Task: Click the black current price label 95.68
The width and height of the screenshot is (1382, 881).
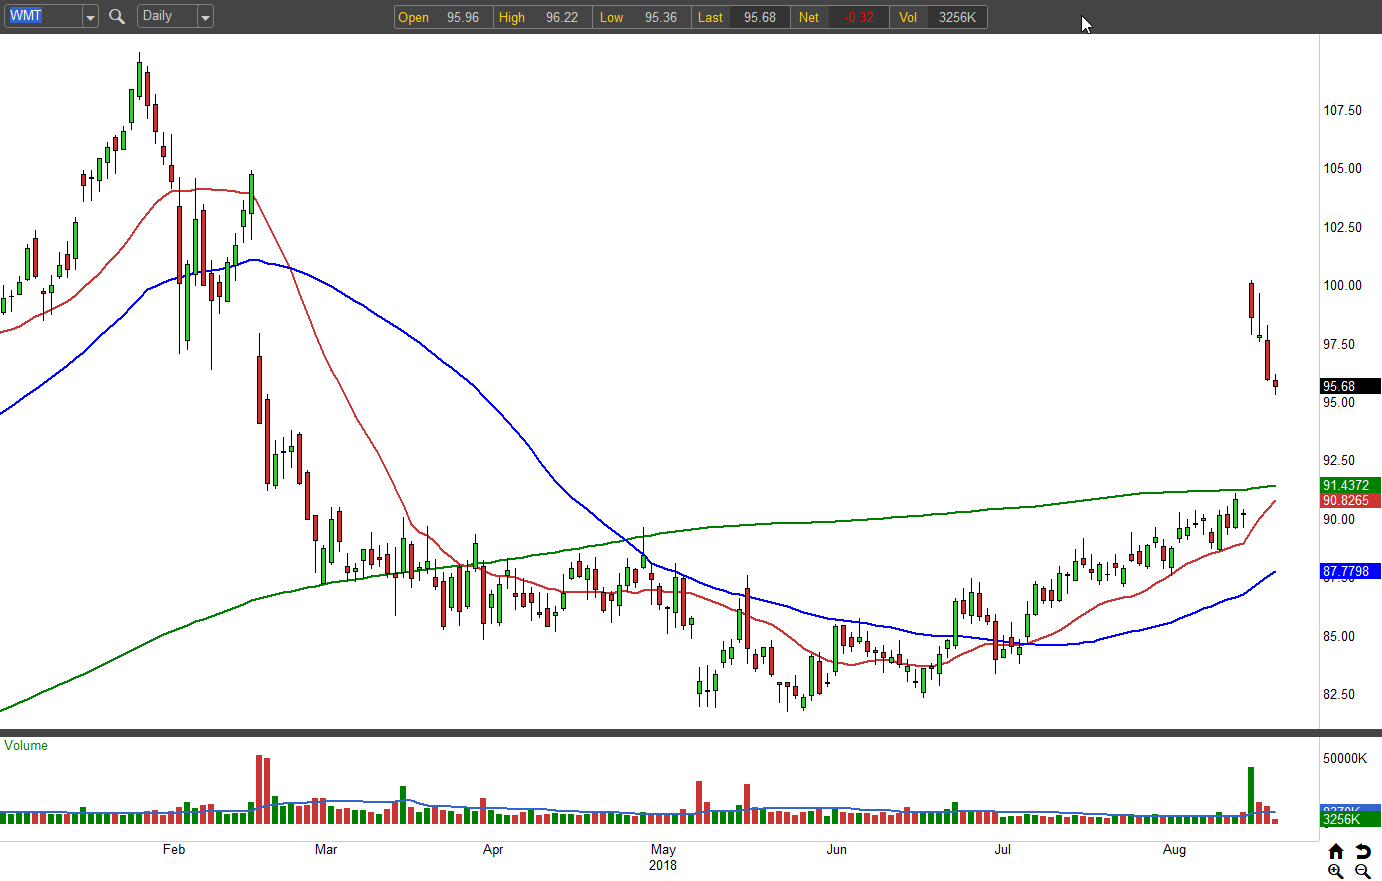Action: point(1350,386)
